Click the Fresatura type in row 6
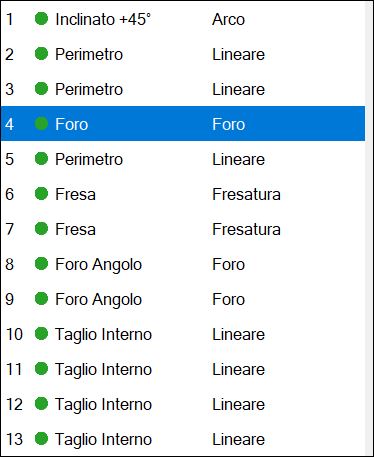 (x=246, y=194)
